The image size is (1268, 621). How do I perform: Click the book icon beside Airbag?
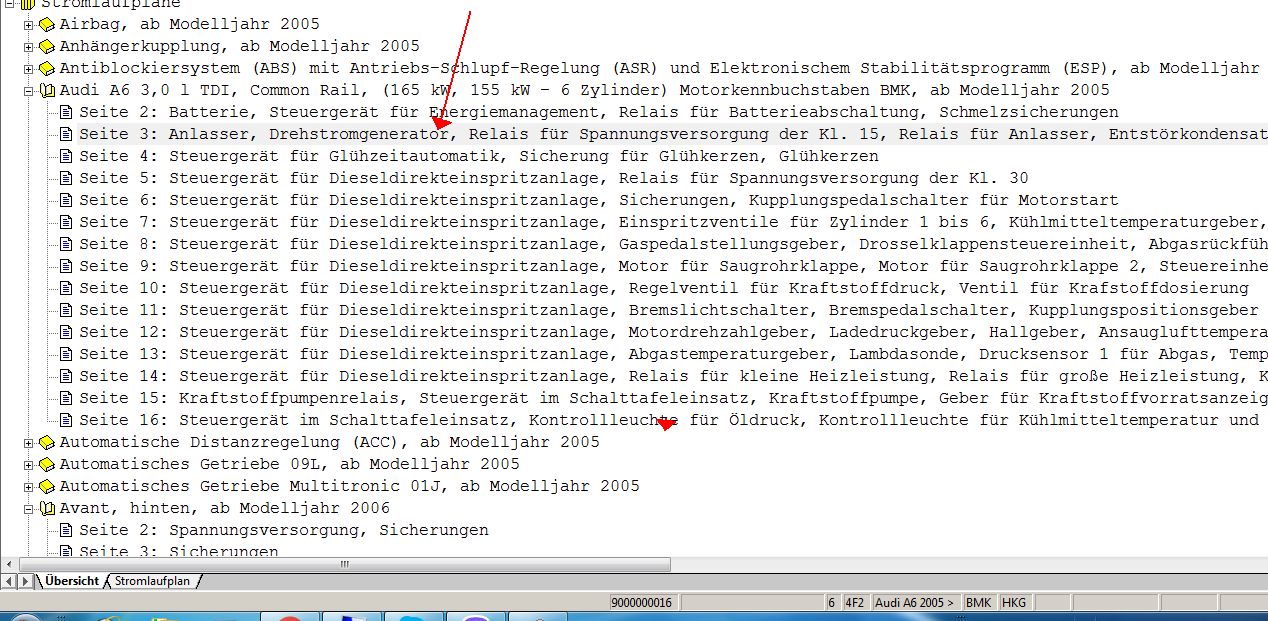point(46,24)
